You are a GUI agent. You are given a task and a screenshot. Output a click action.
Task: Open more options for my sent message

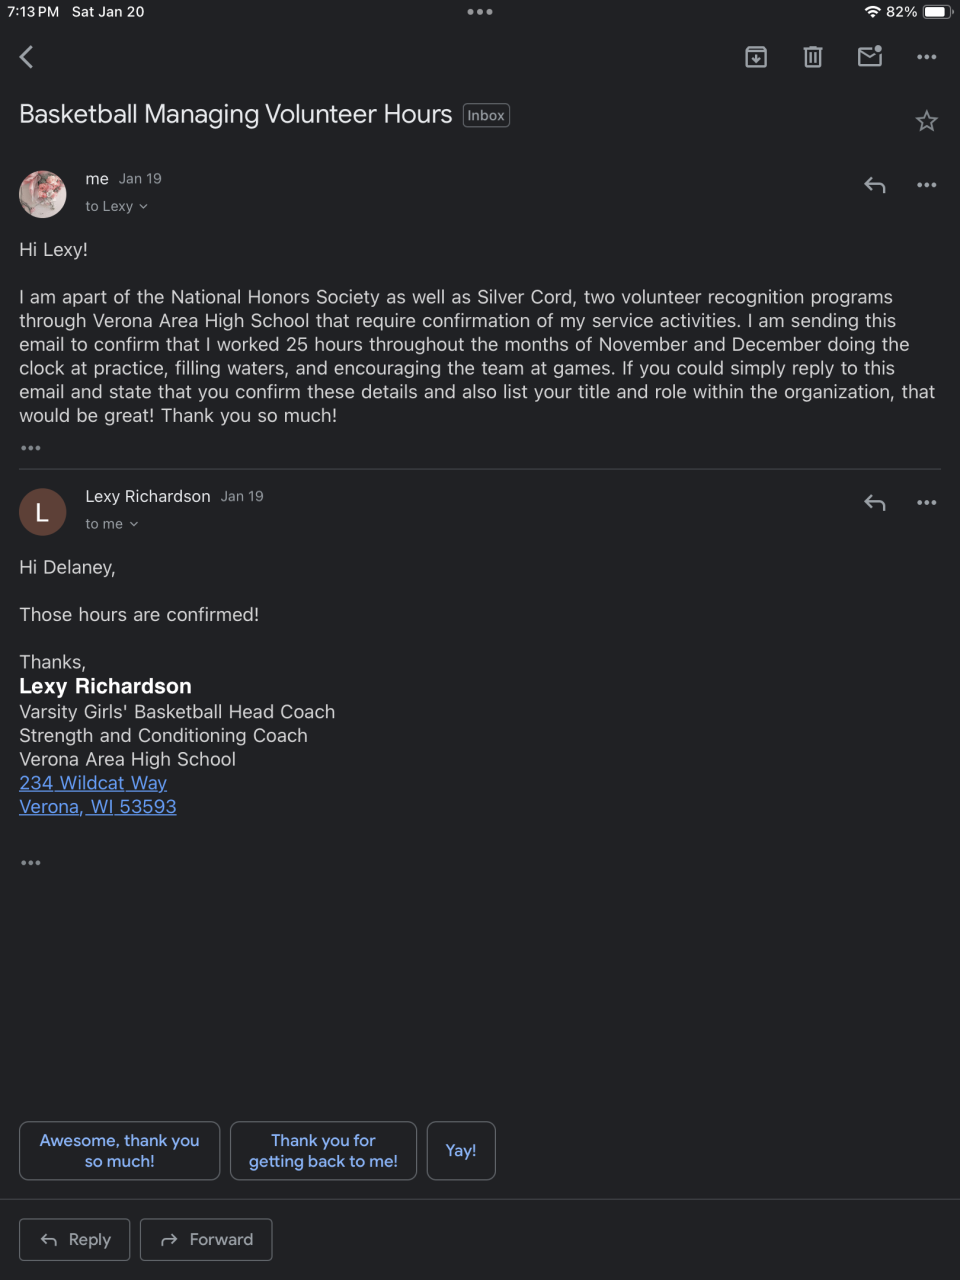927,185
